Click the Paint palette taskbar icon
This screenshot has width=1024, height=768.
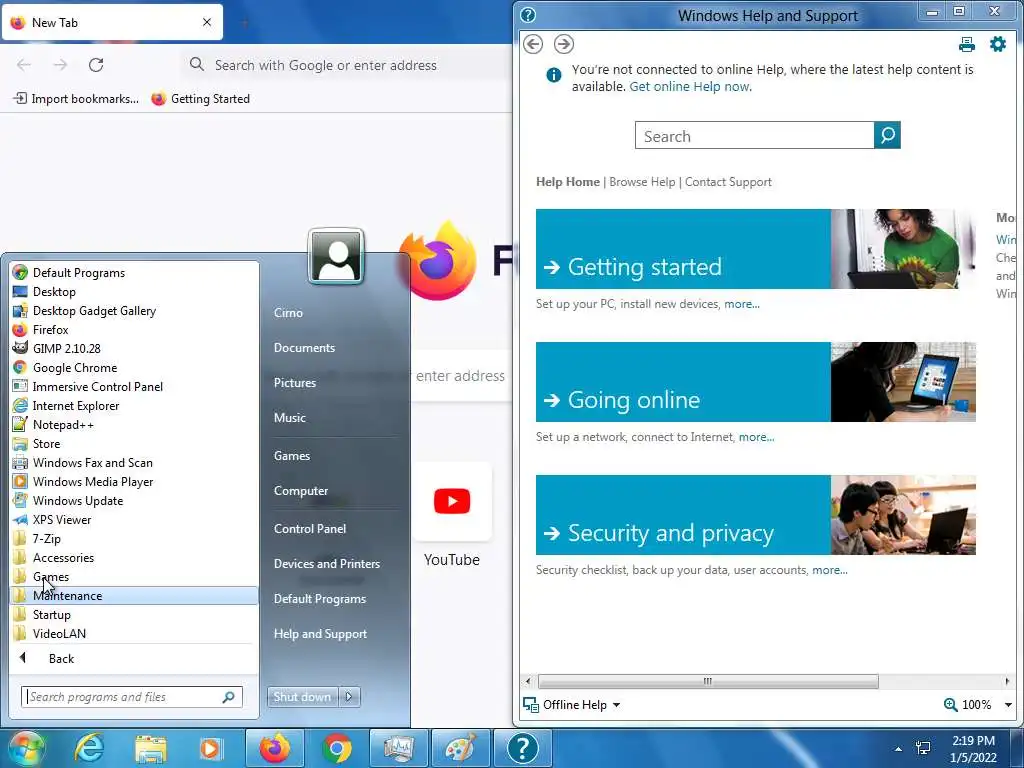[460, 748]
